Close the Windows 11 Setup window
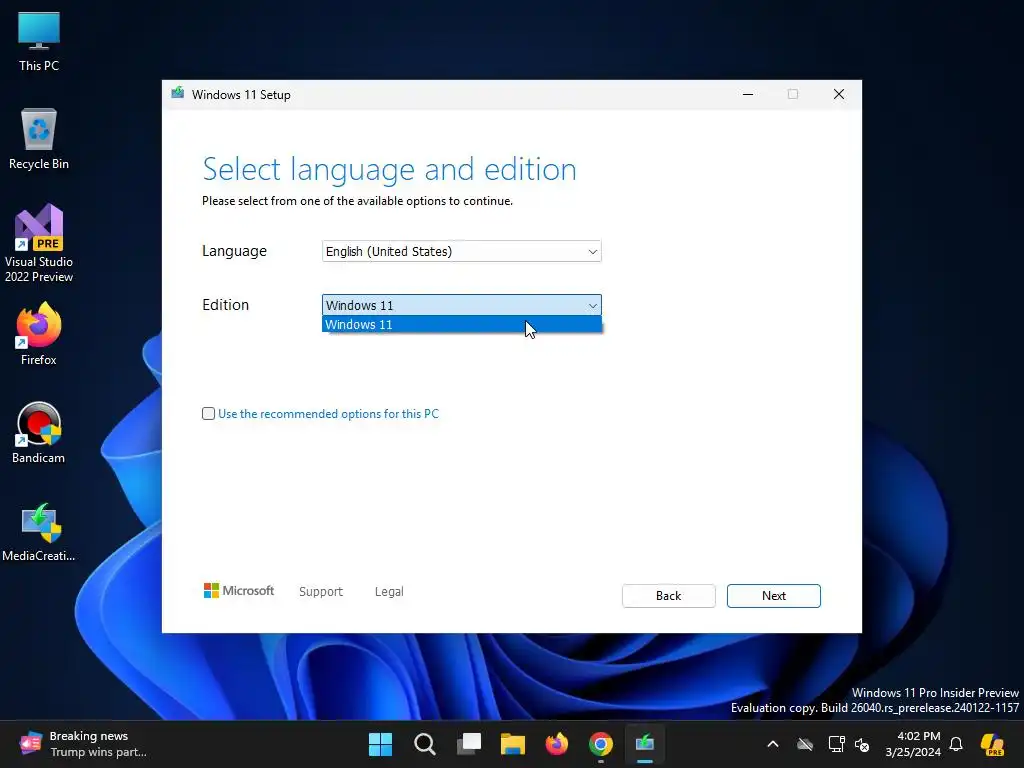Viewport: 1024px width, 768px height. click(x=839, y=94)
